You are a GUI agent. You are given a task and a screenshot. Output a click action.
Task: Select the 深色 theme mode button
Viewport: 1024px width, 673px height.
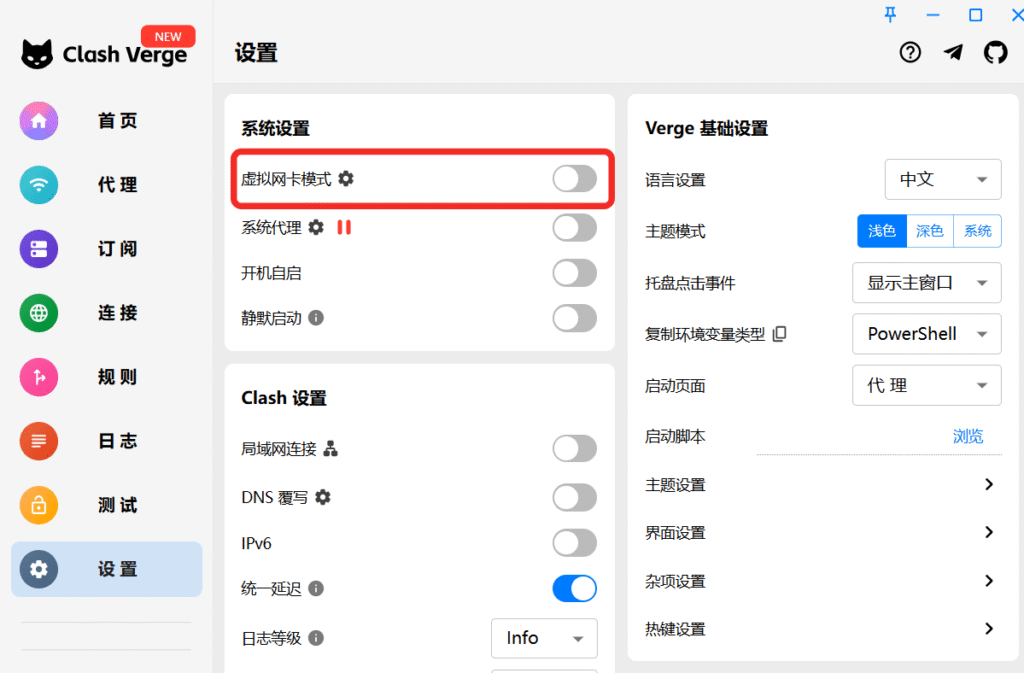click(x=929, y=231)
